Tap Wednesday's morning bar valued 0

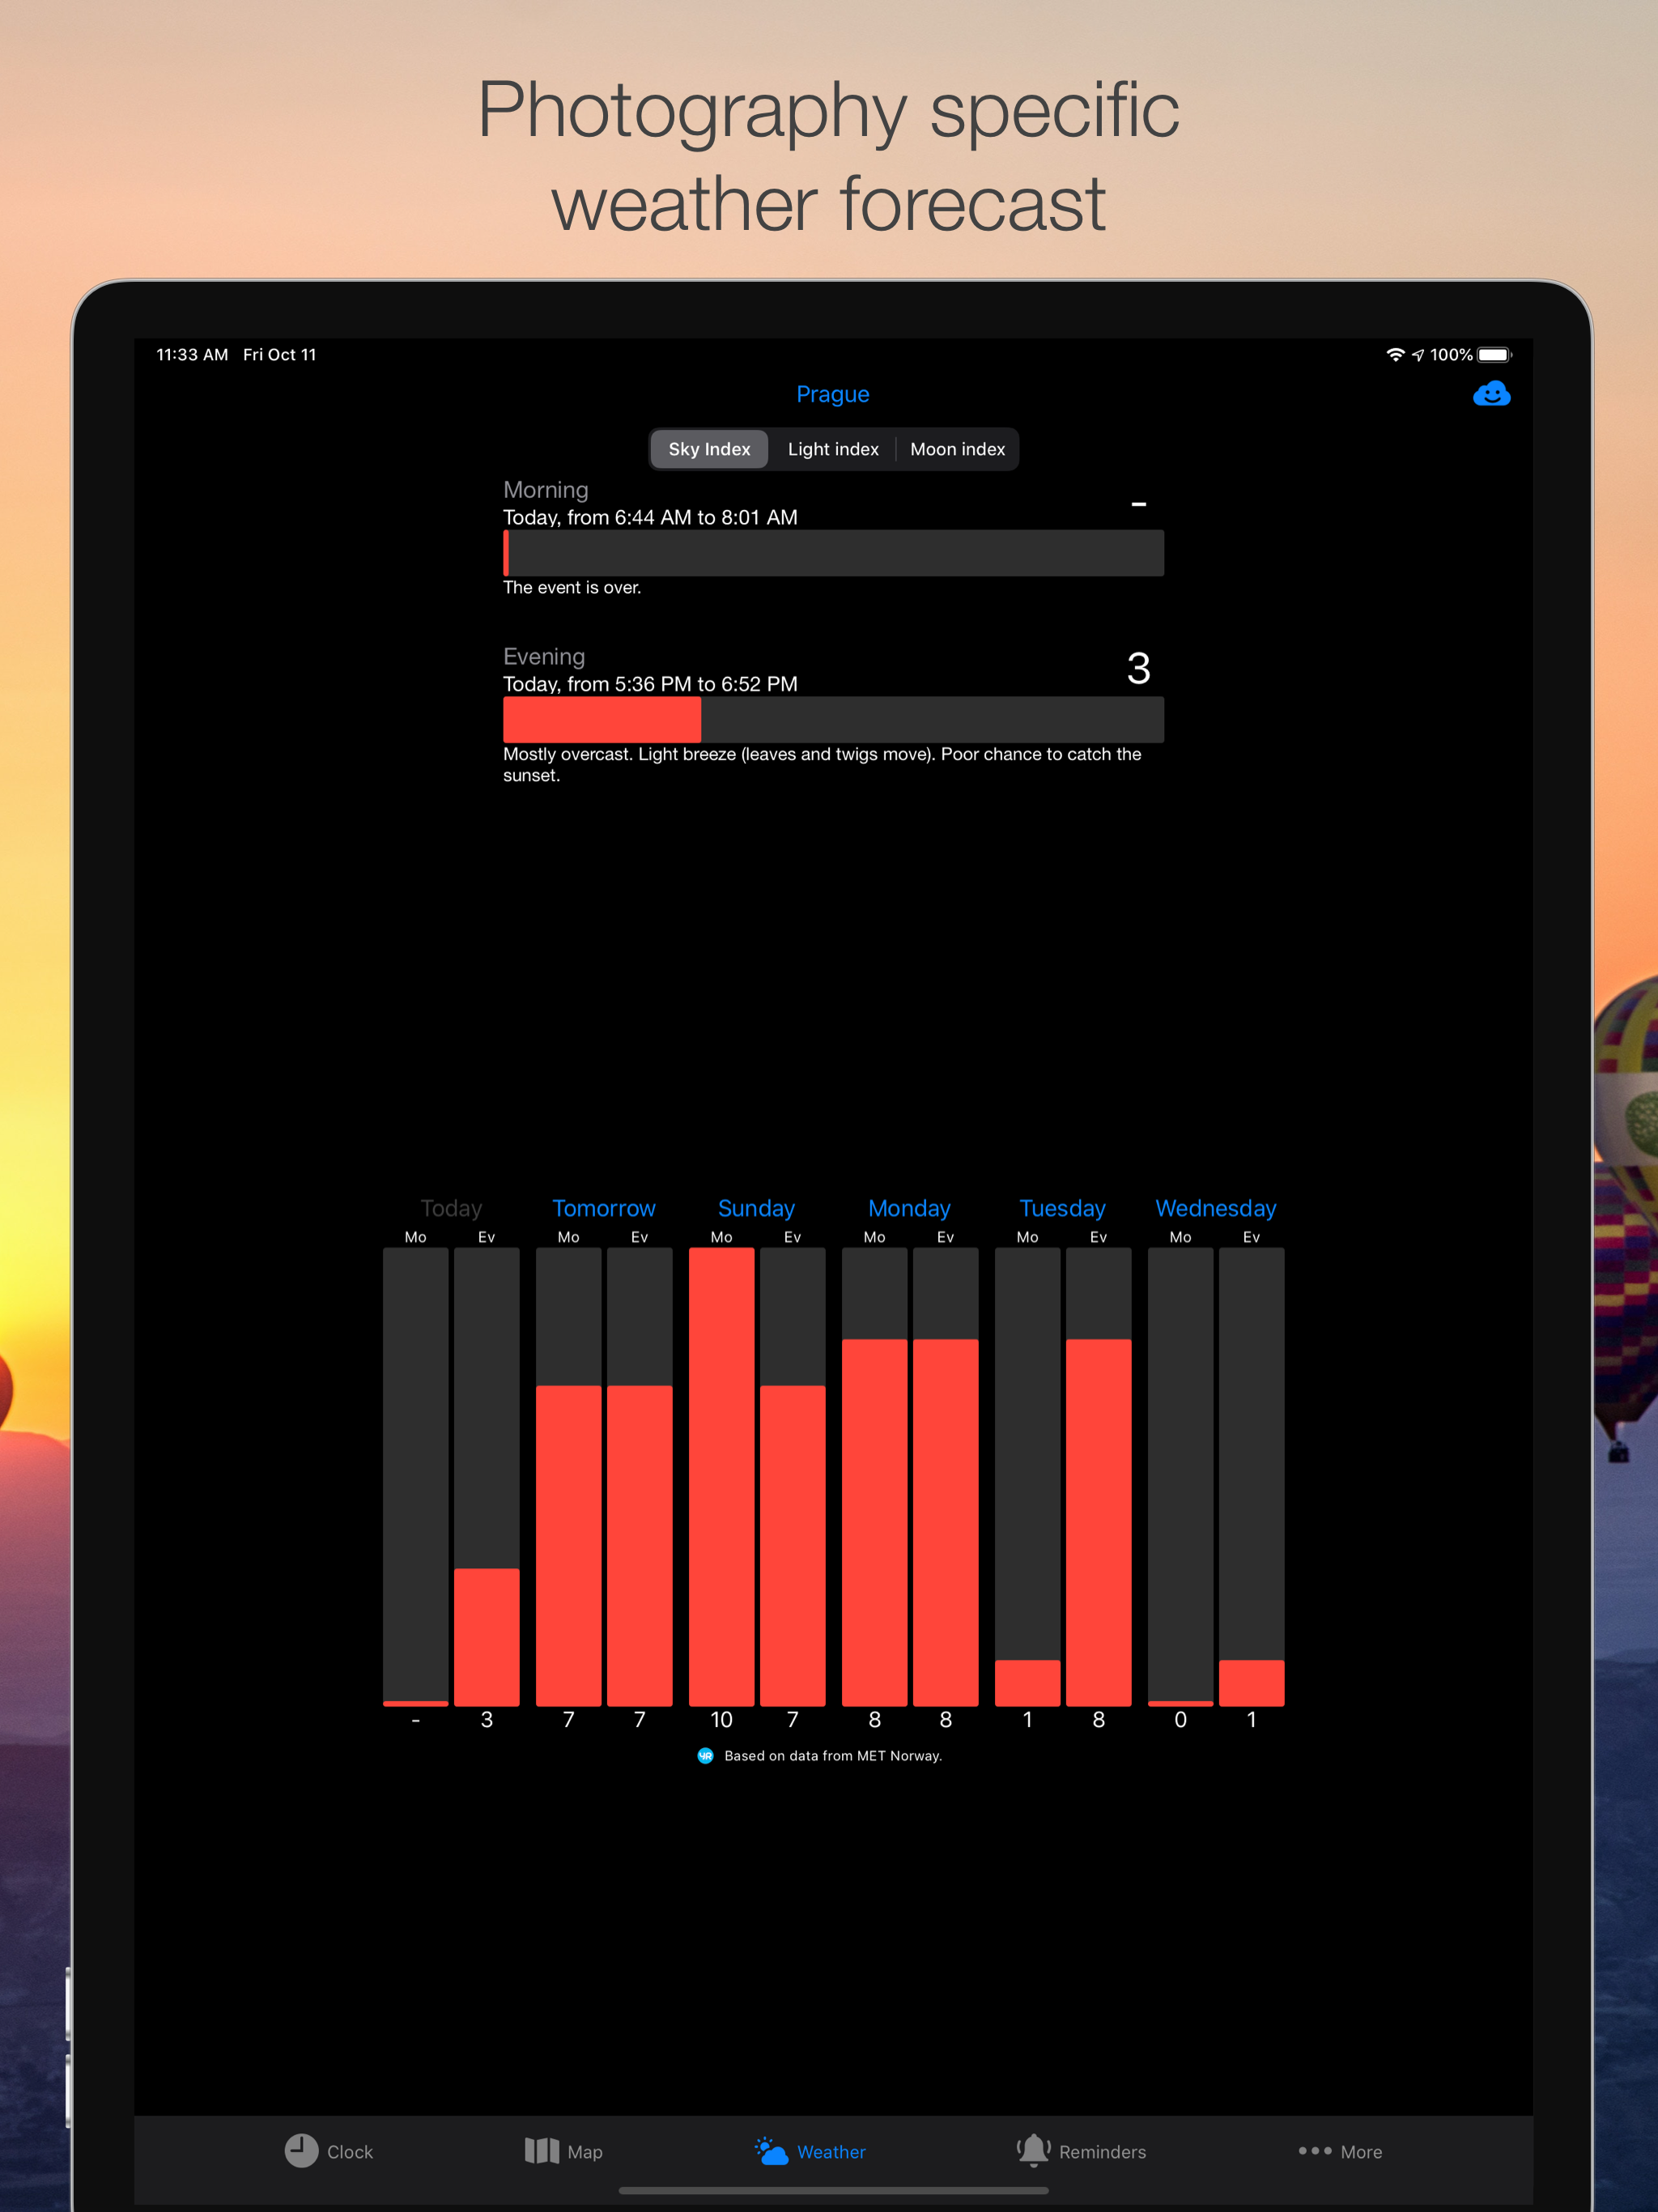pyautogui.click(x=1181, y=1476)
